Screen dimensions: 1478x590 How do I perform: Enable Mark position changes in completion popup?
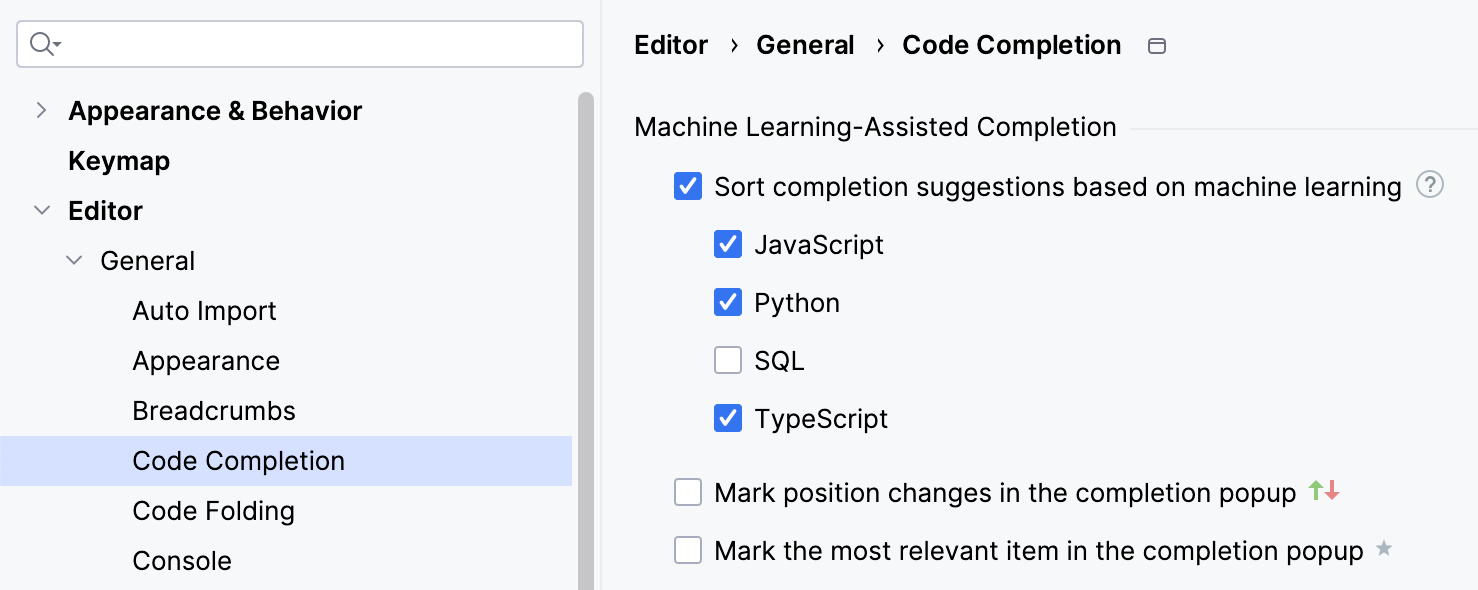[x=688, y=493]
